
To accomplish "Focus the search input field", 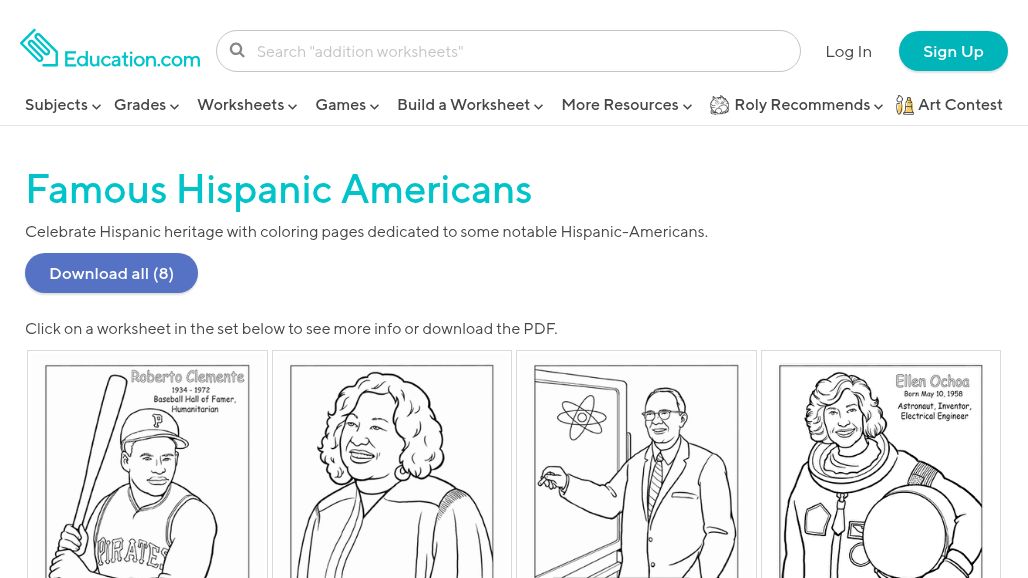I will tap(520, 51).
